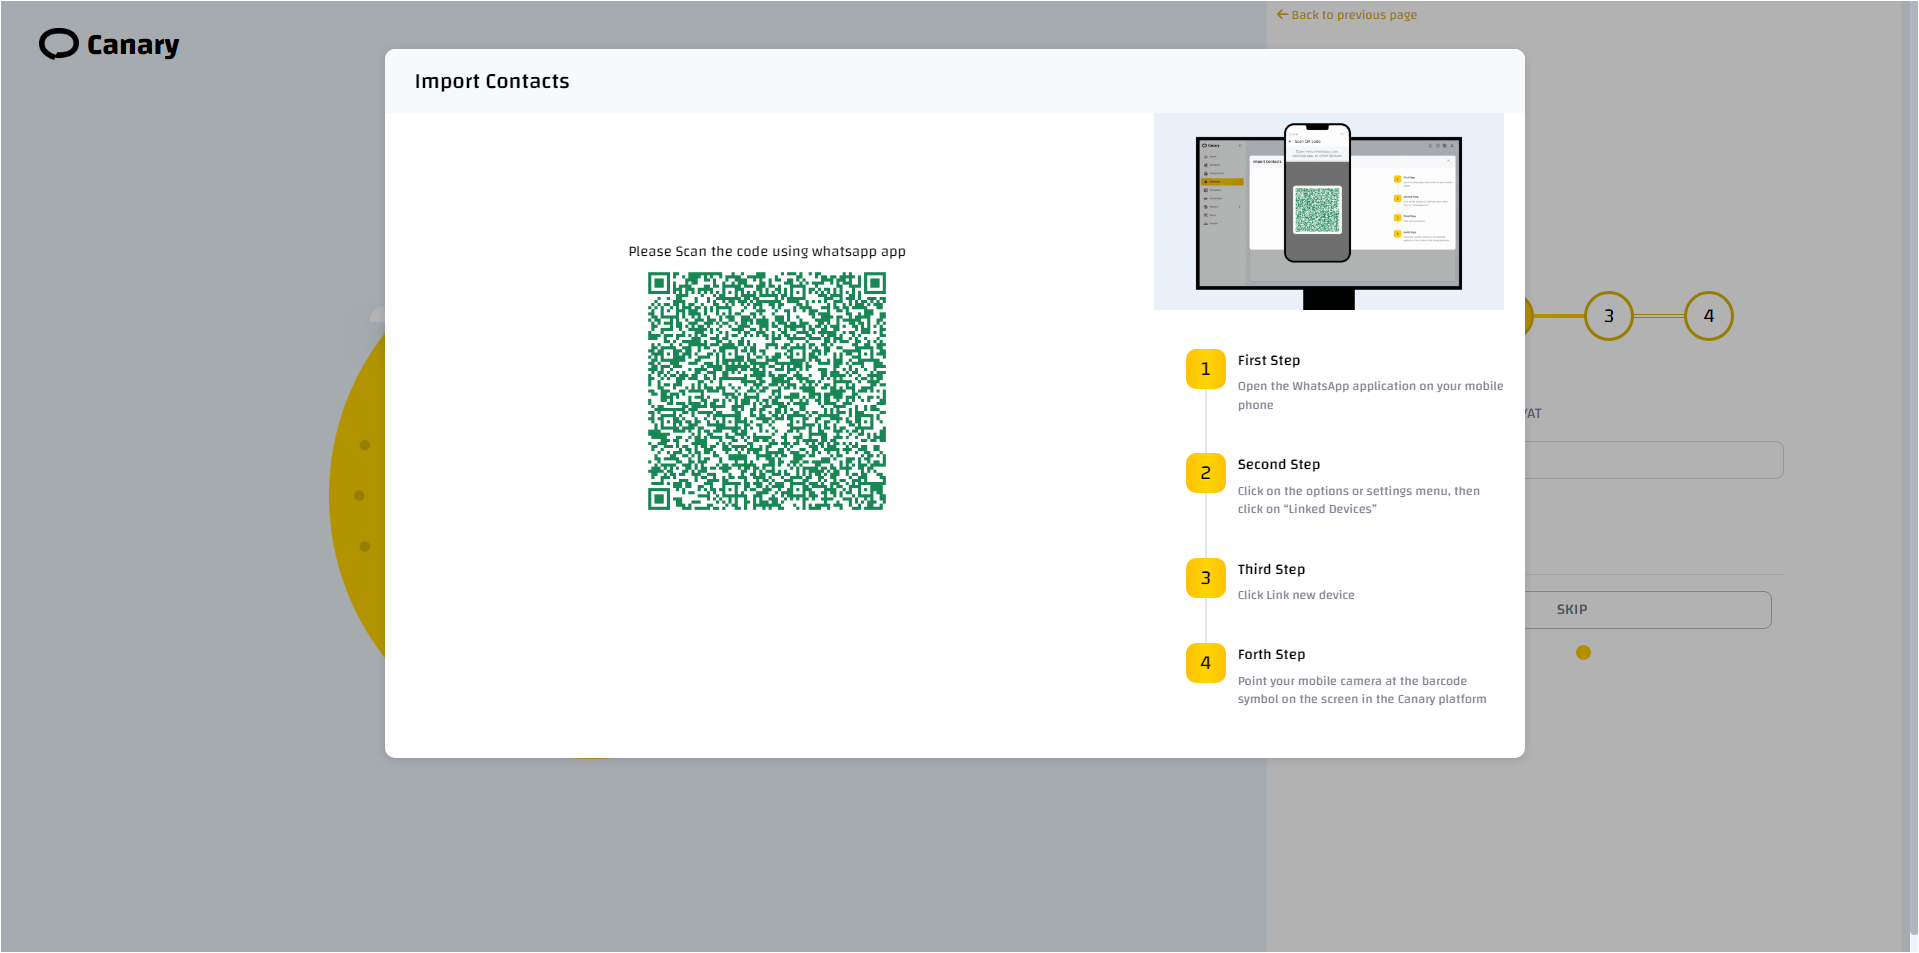
Task: Click 'Please Scan the code using whatsapp app' text
Action: [767, 251]
